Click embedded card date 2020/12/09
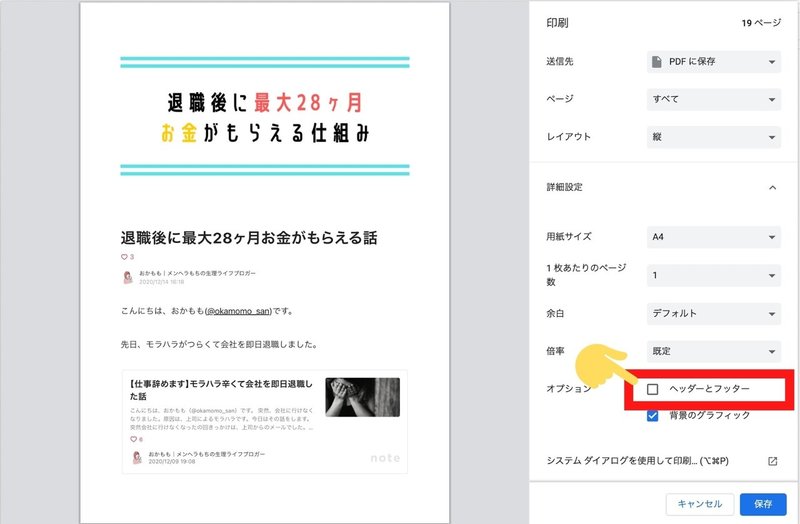Screen dimensions: 800x524 coord(171,461)
